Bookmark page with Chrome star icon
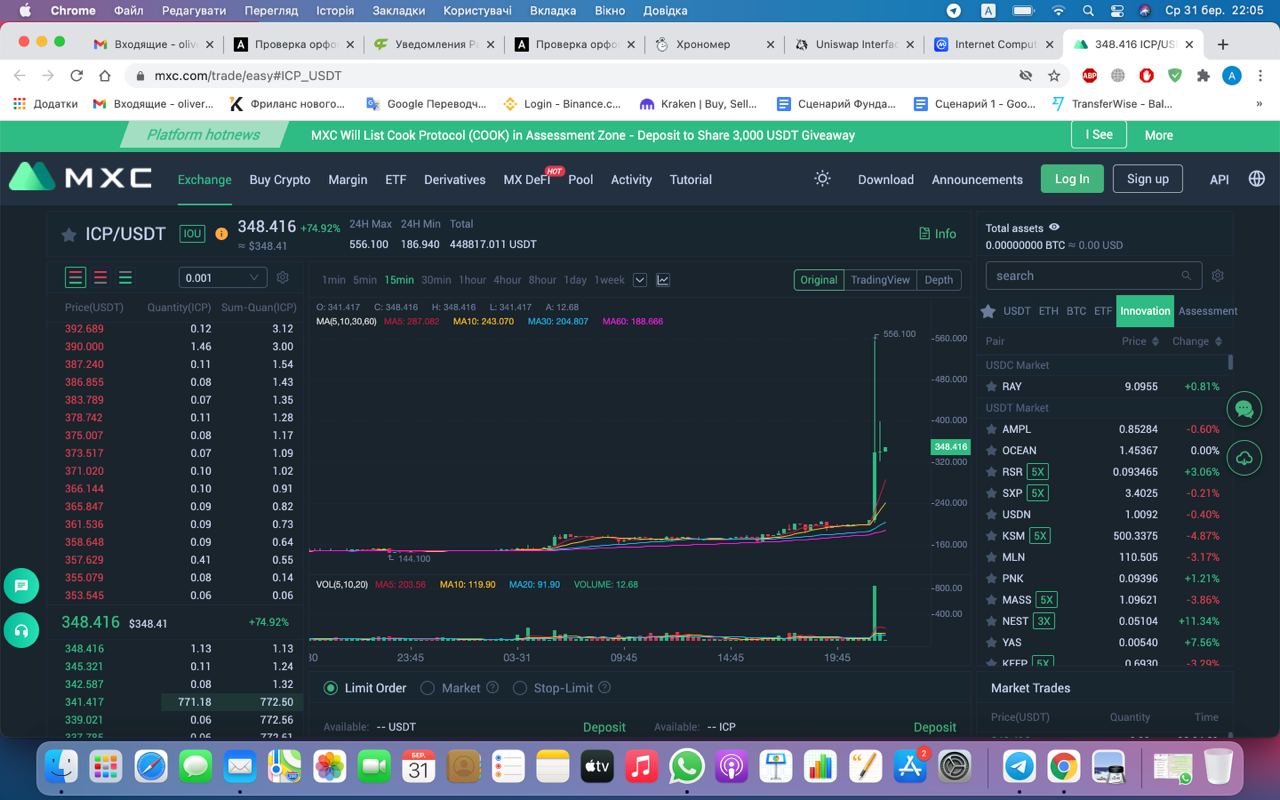This screenshot has height=800, width=1280. (1054, 76)
